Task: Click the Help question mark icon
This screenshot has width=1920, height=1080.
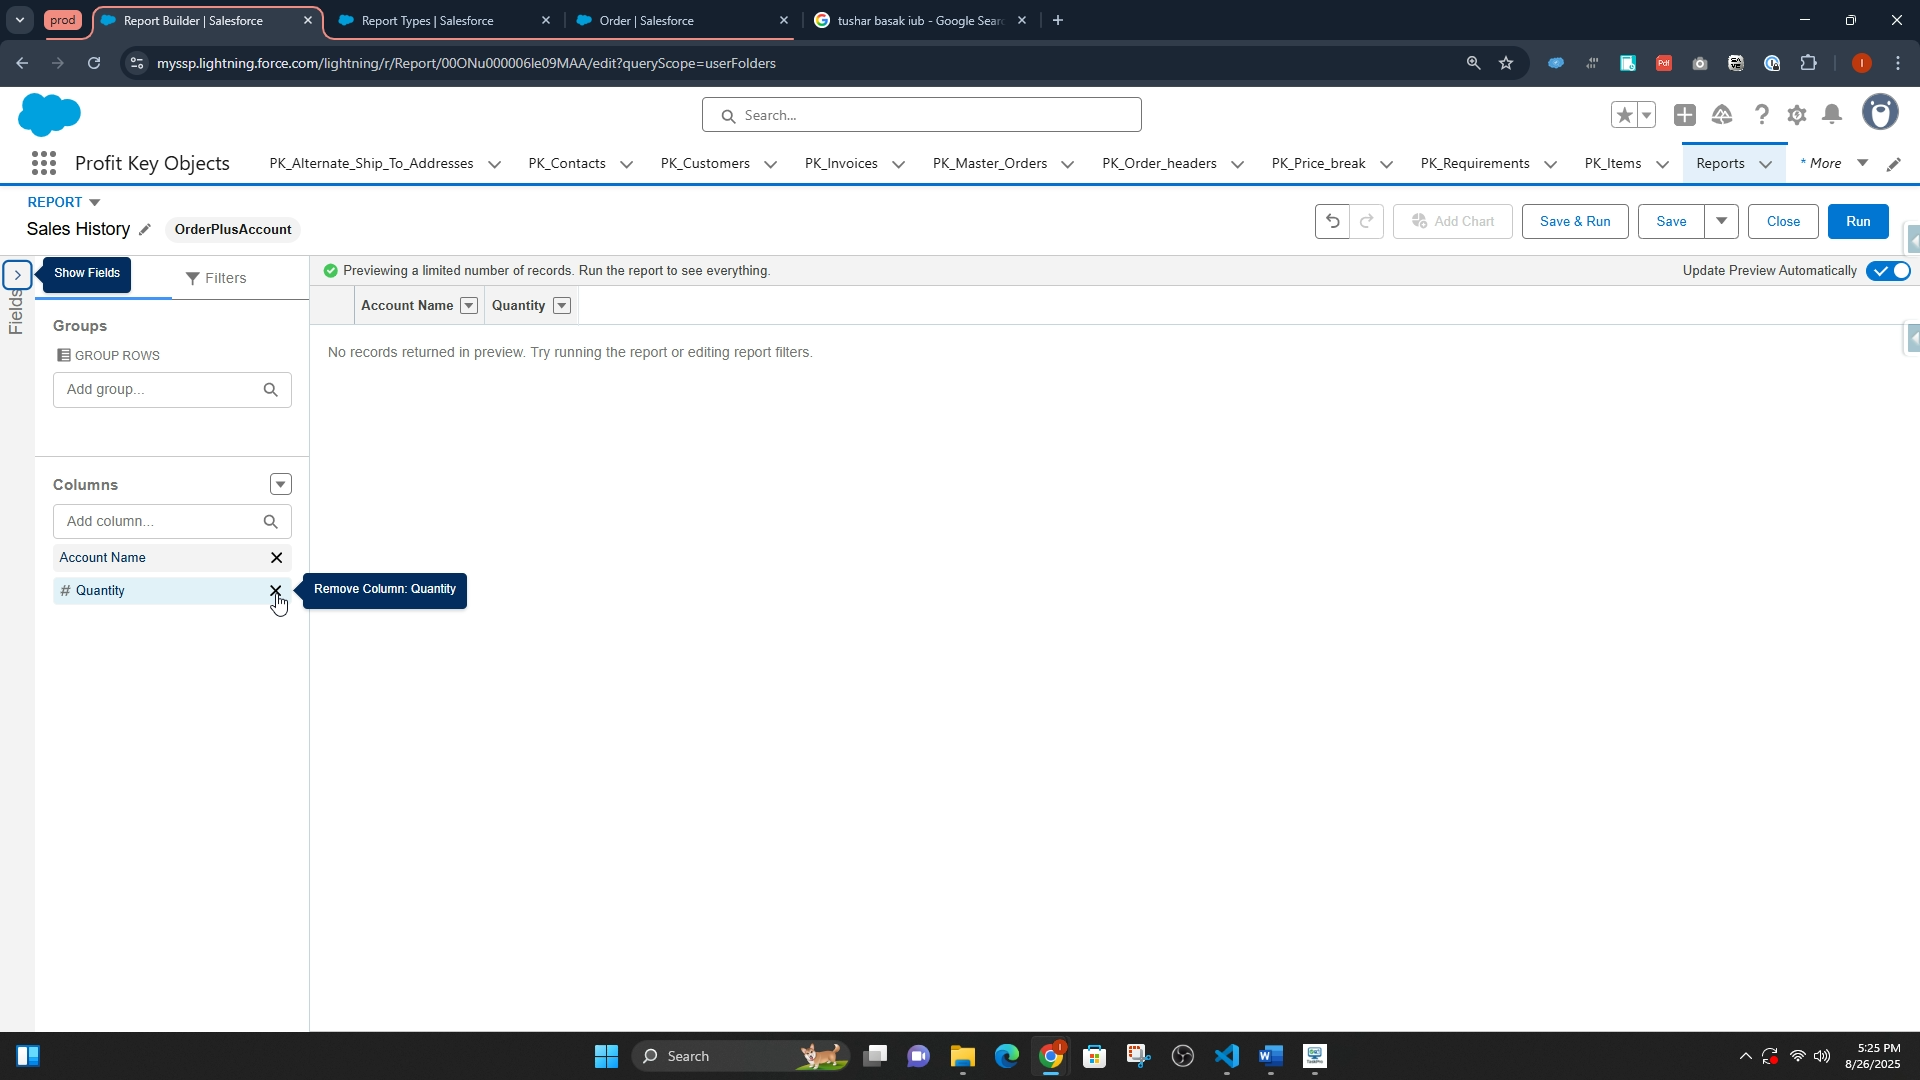Action: click(1761, 115)
